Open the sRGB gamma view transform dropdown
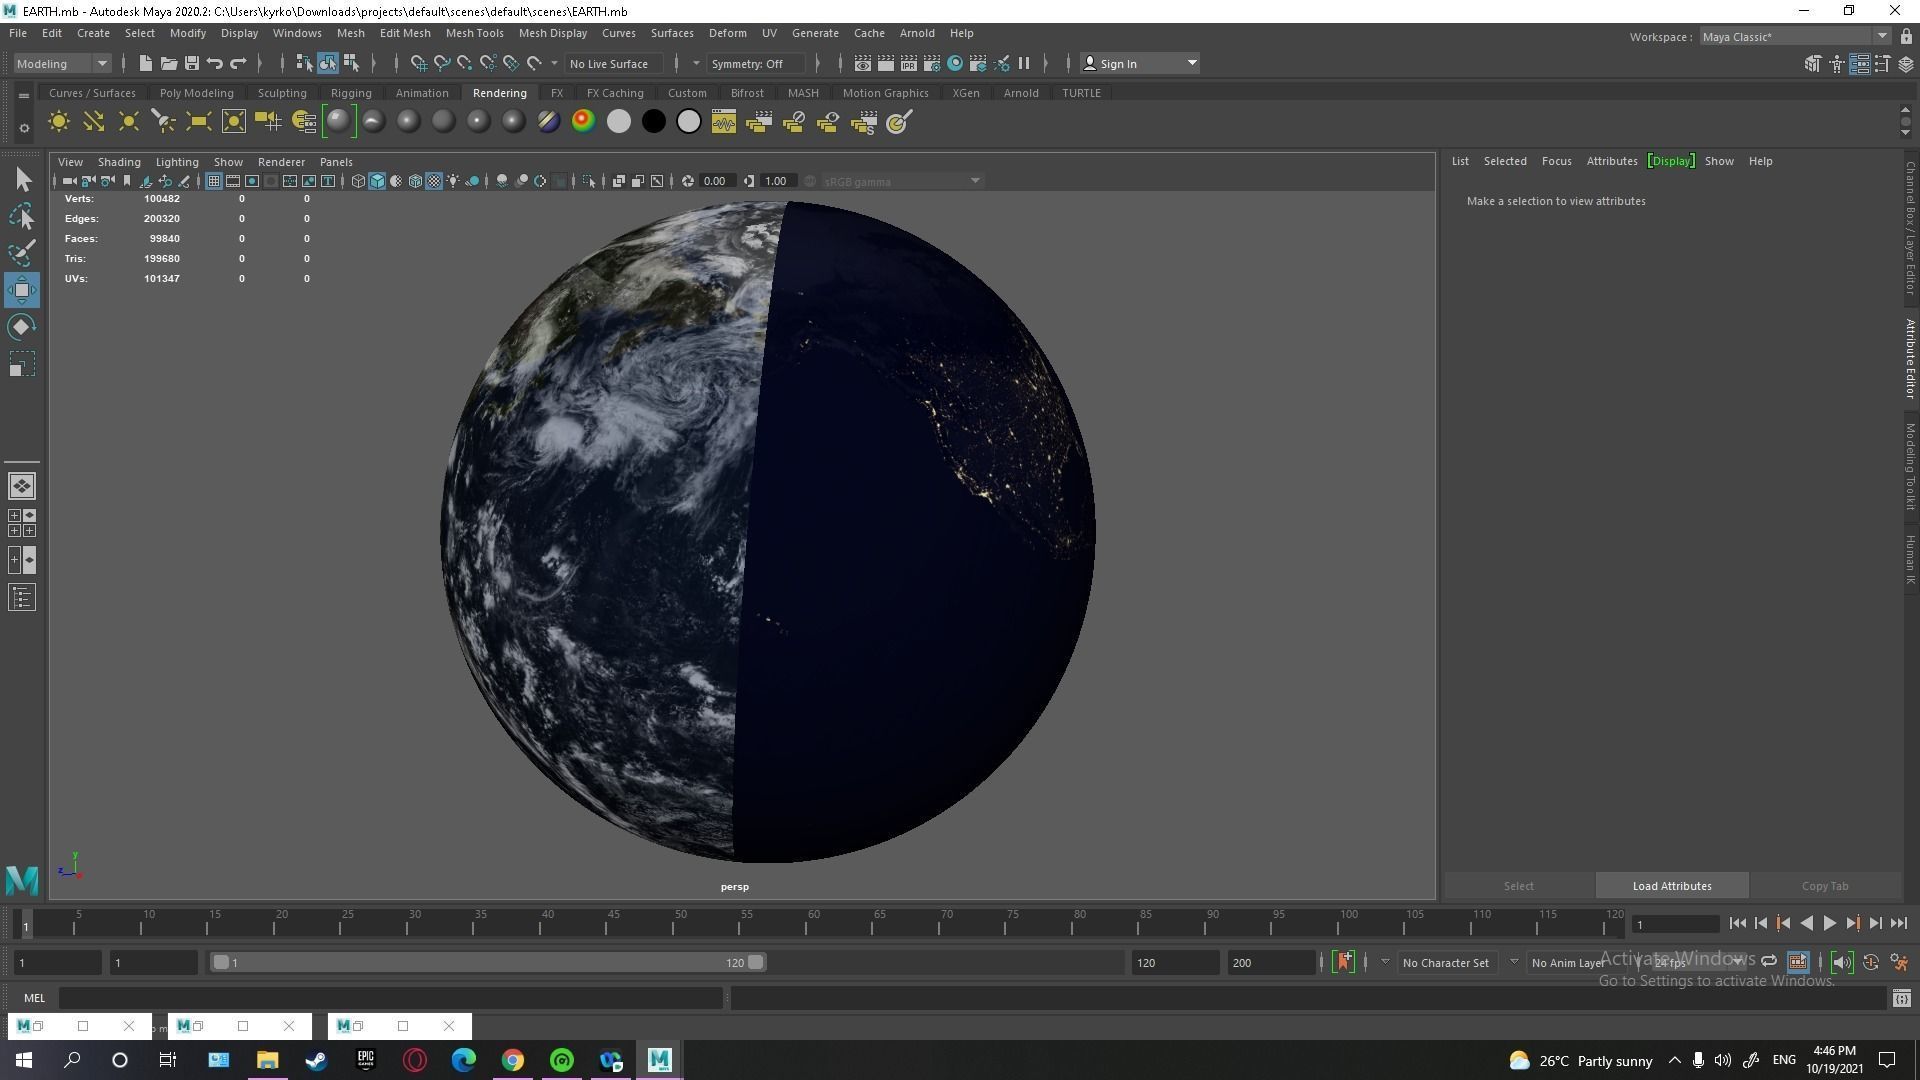 coord(901,181)
